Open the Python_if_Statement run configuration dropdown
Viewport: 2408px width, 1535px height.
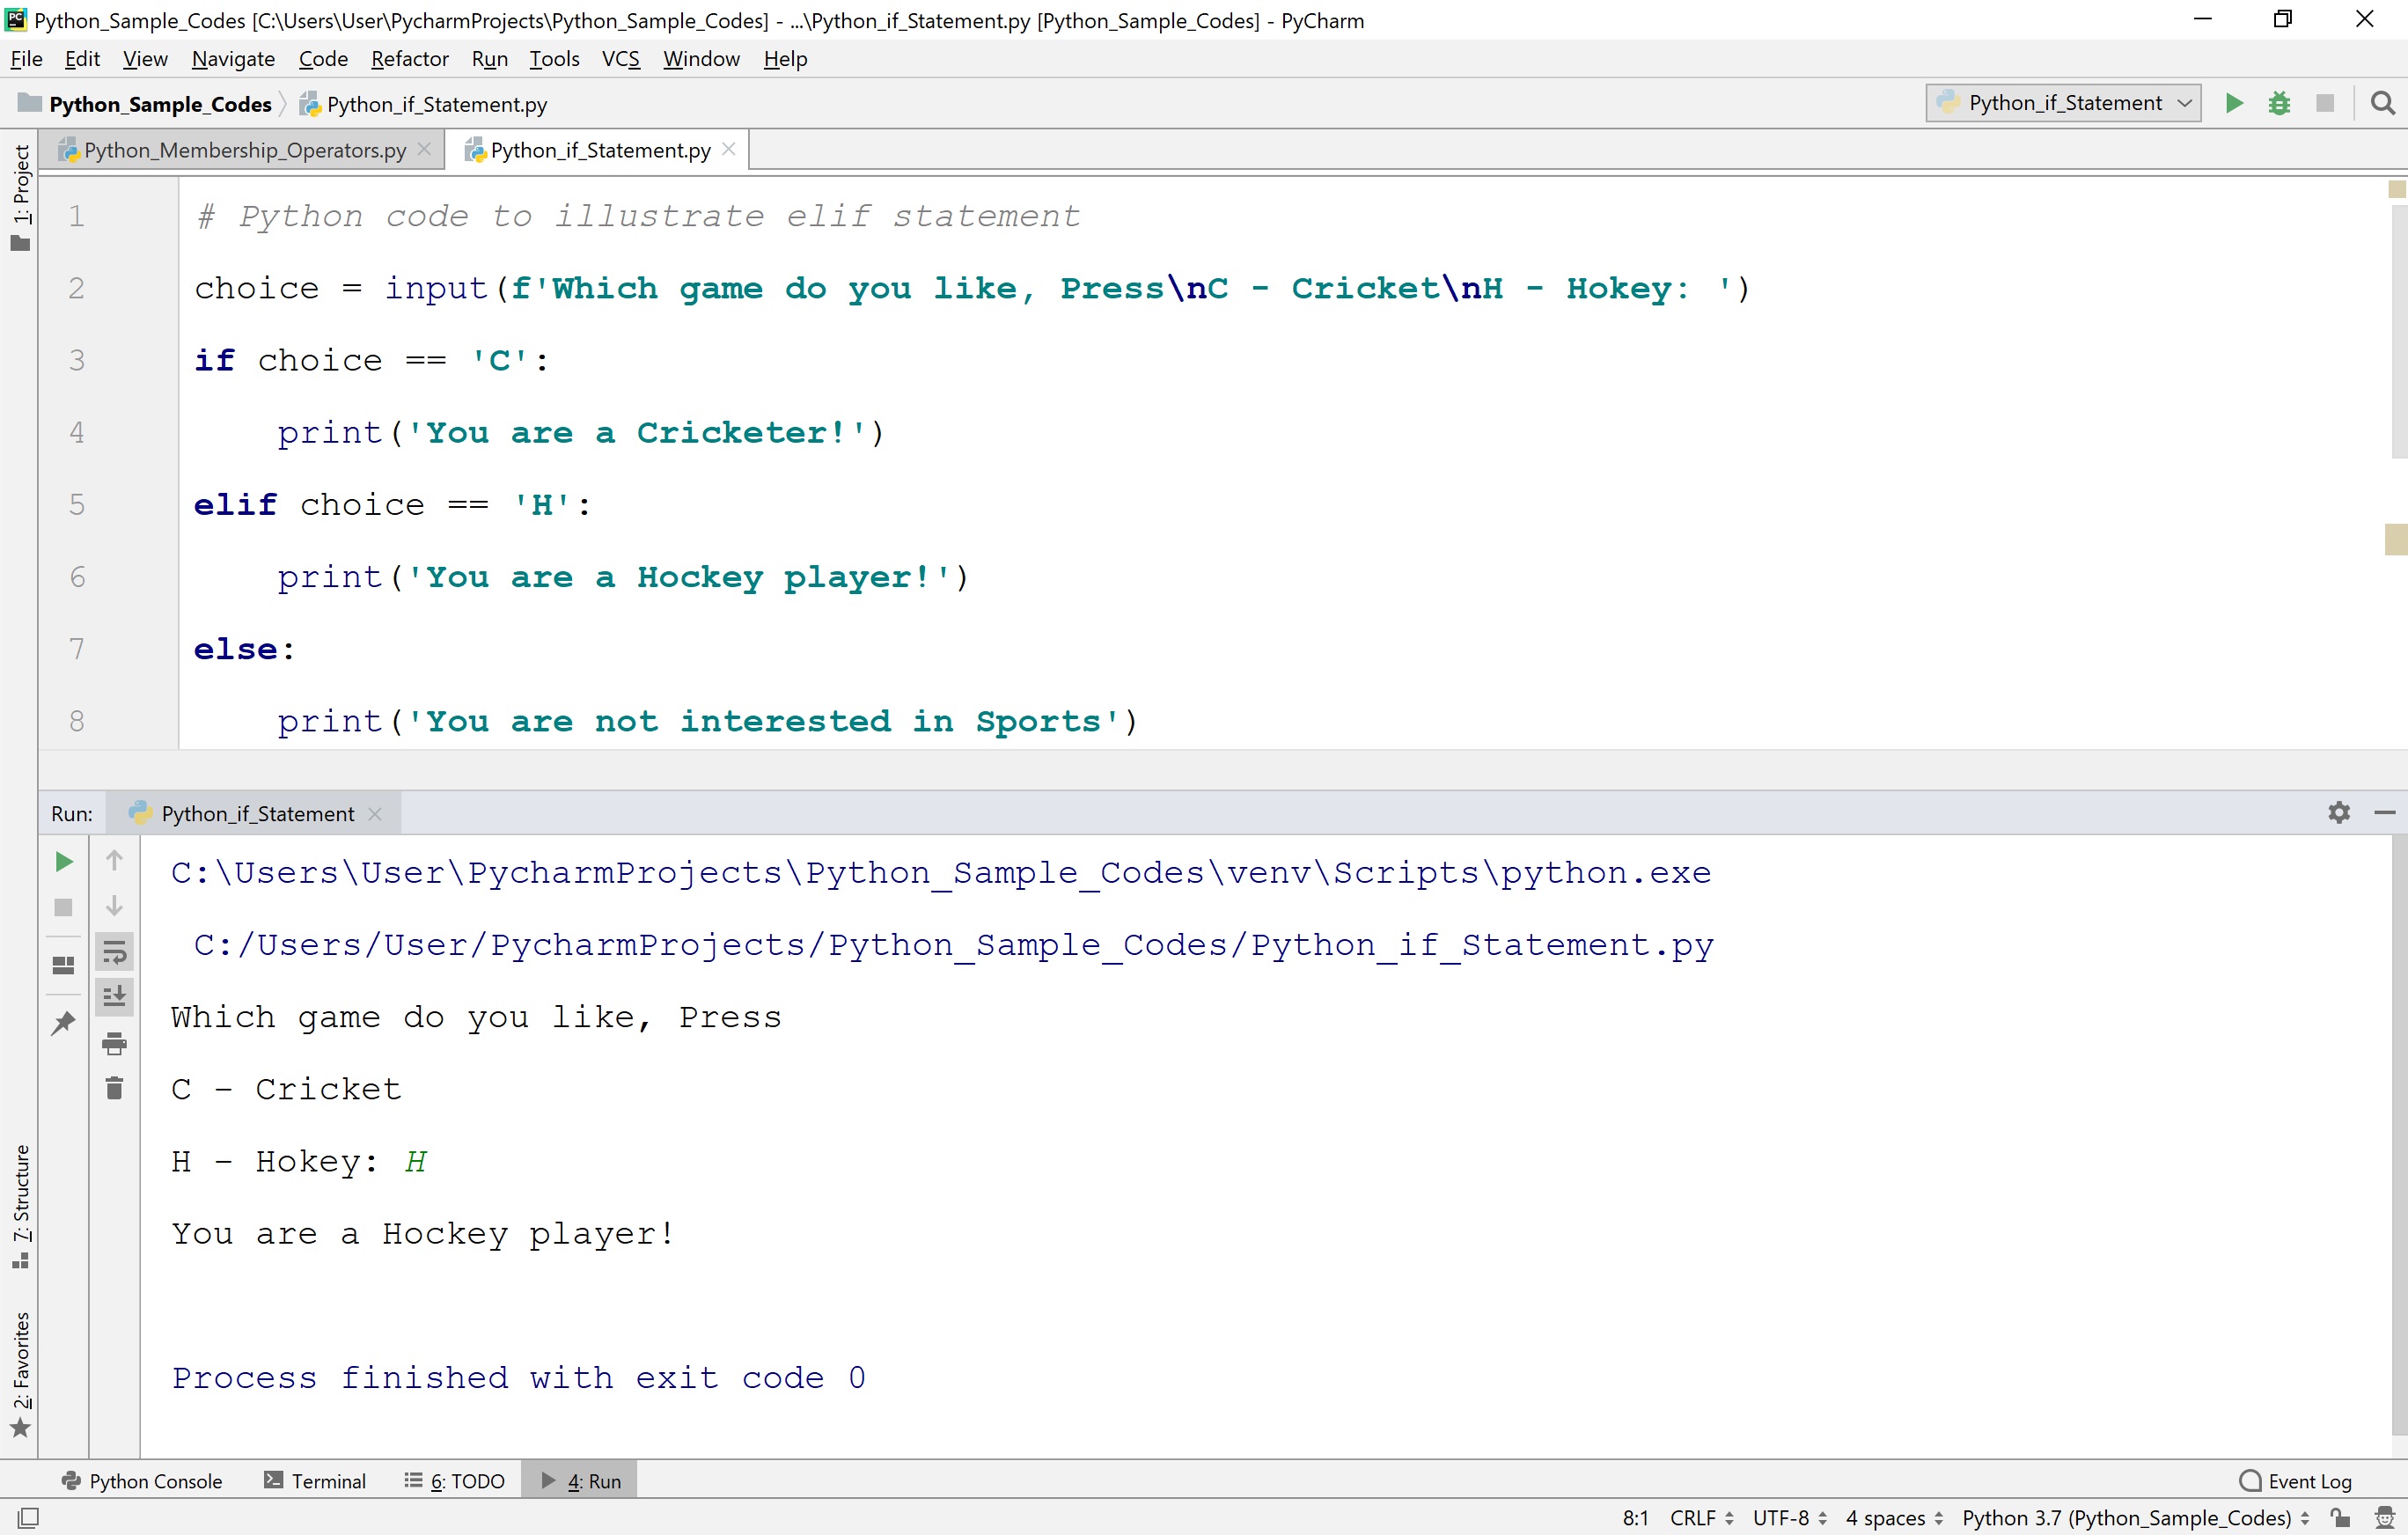click(x=2062, y=103)
